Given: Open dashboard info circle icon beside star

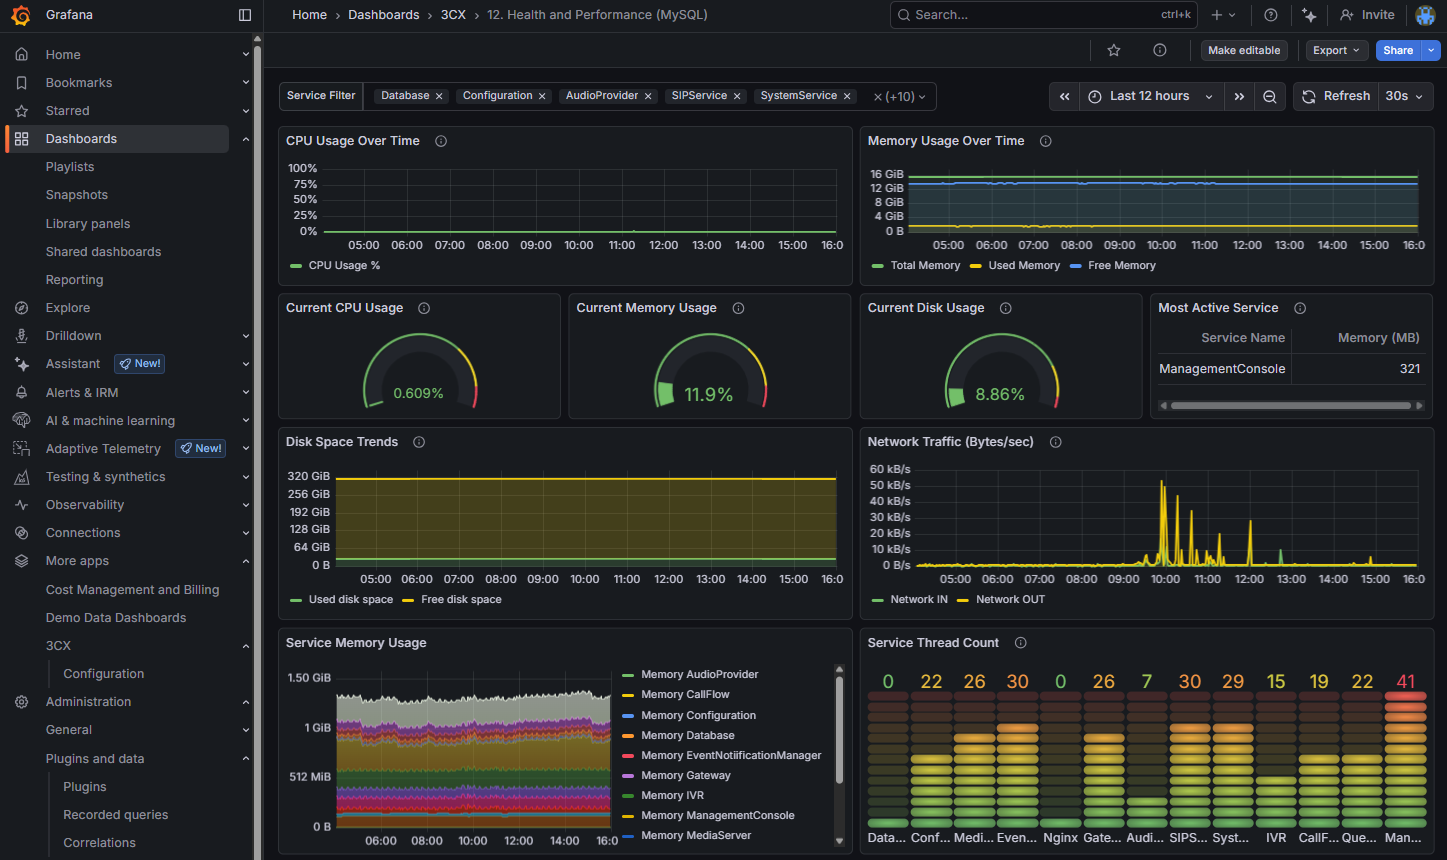Looking at the screenshot, I should point(1160,50).
